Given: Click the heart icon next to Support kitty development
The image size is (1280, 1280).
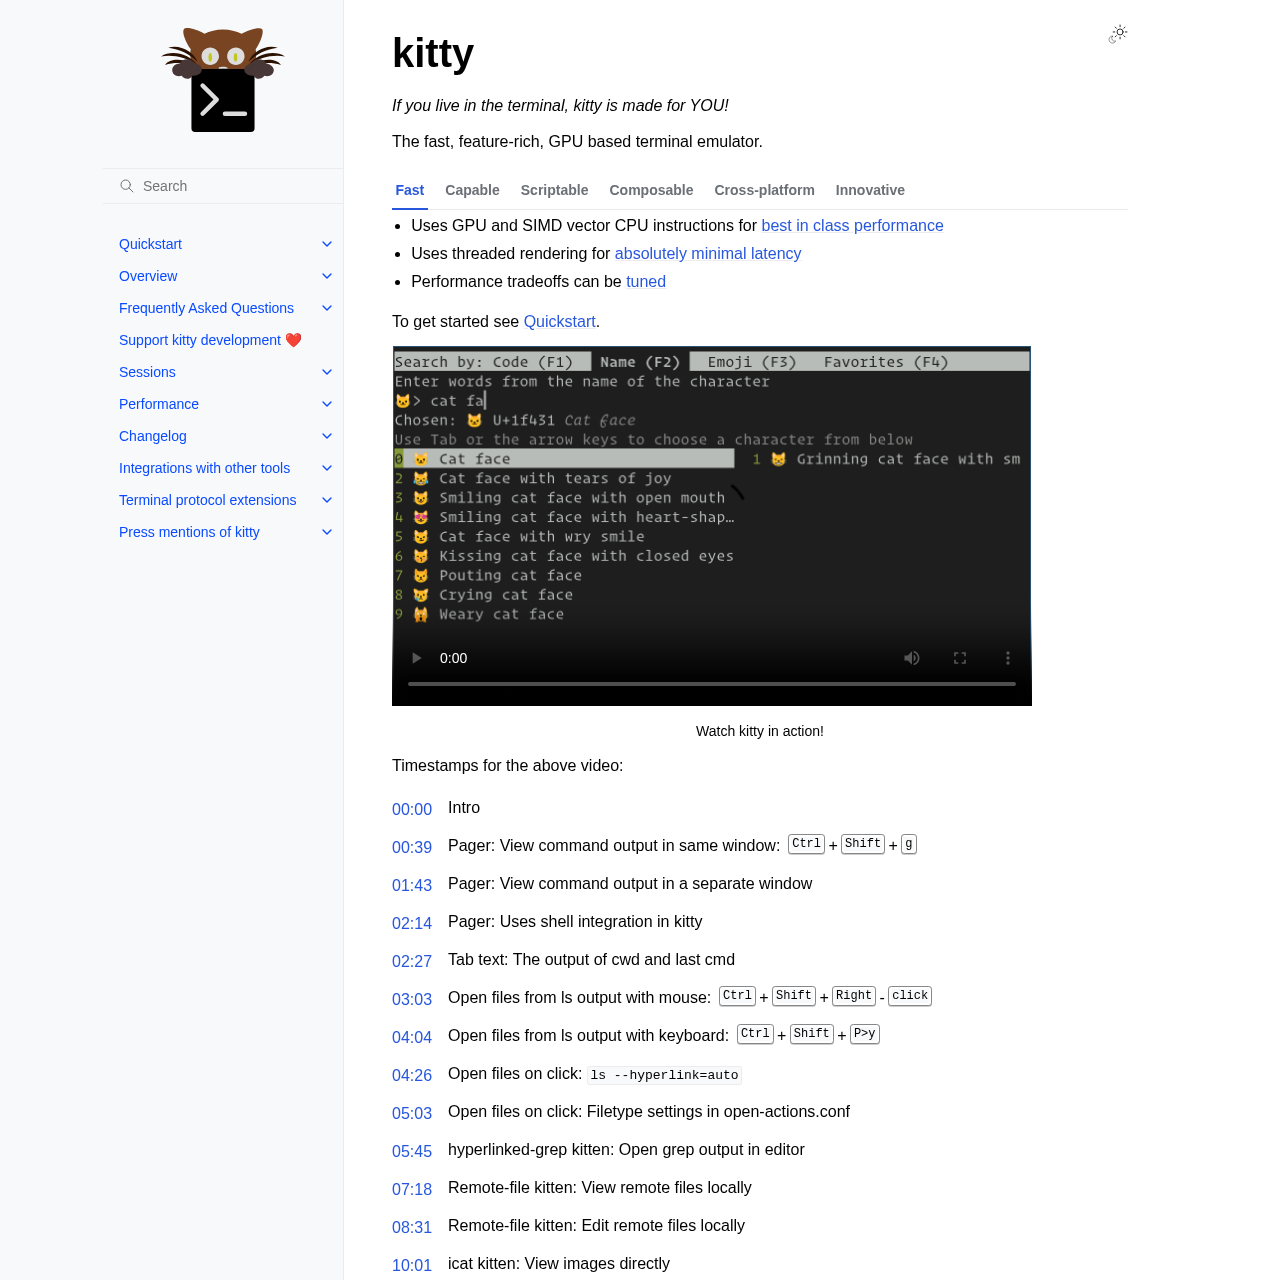Looking at the screenshot, I should click(293, 339).
